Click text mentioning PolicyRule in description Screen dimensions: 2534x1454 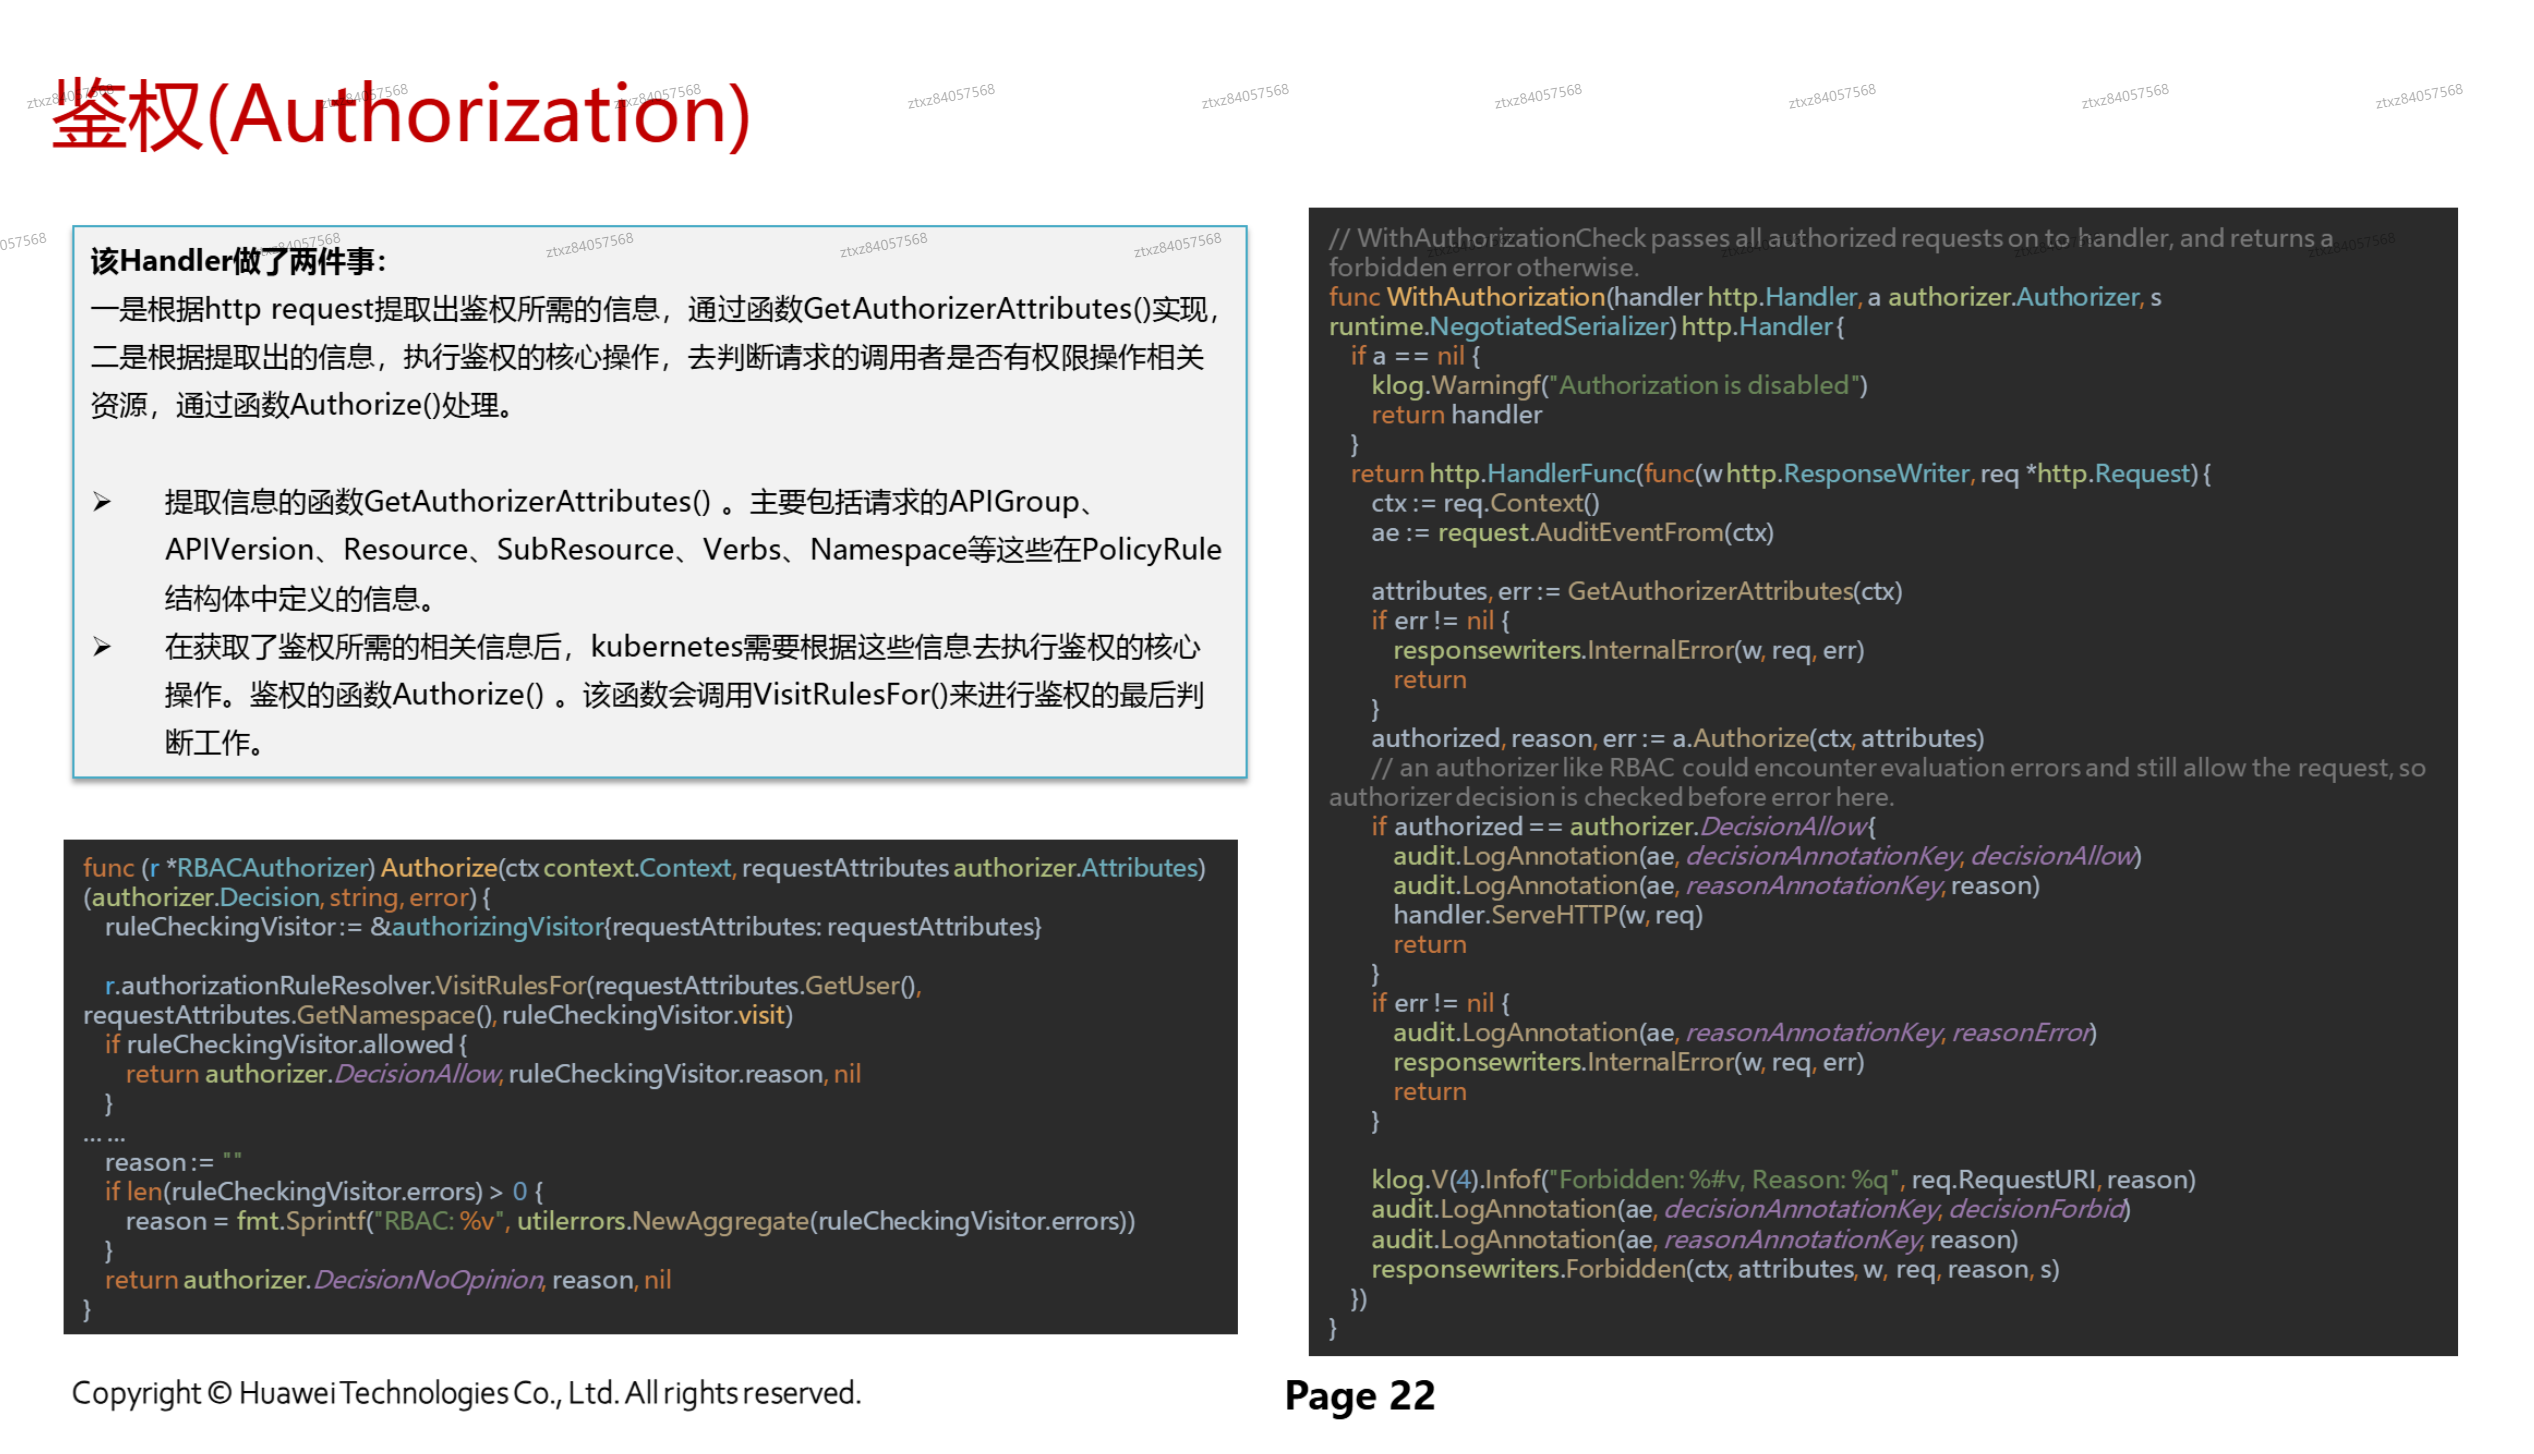click(1150, 550)
